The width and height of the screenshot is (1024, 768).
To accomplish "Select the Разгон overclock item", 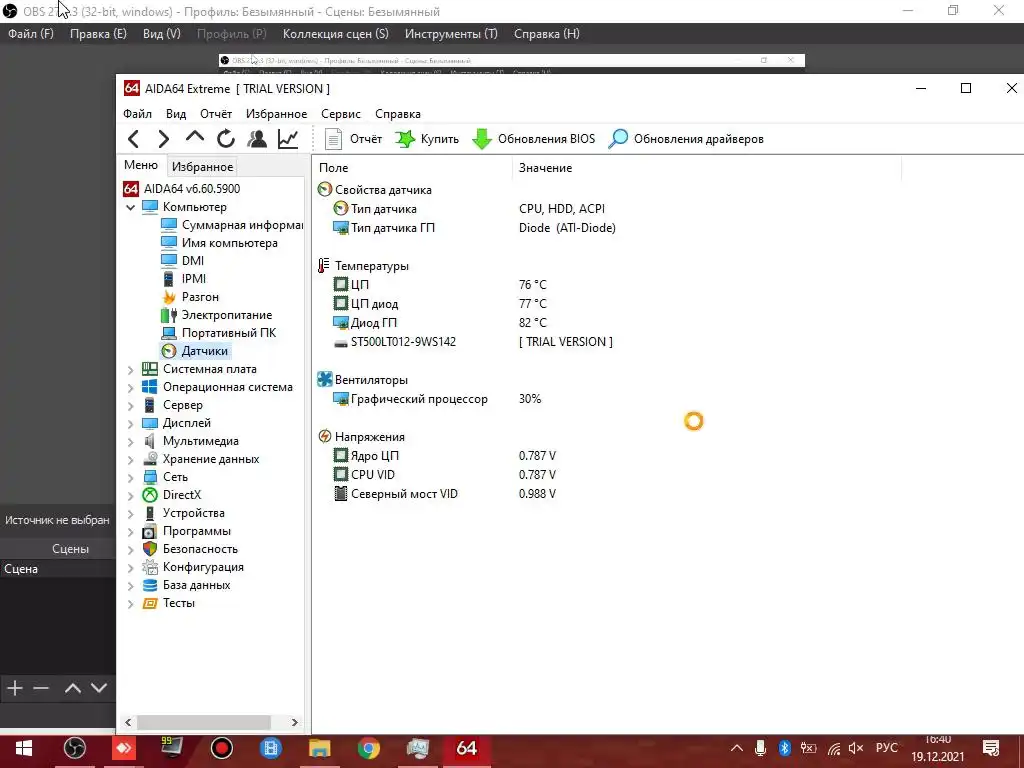I will (x=190, y=296).
